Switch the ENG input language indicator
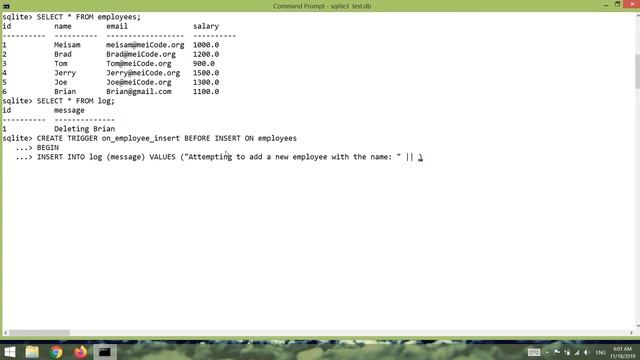The height and width of the screenshot is (360, 640). click(x=600, y=352)
